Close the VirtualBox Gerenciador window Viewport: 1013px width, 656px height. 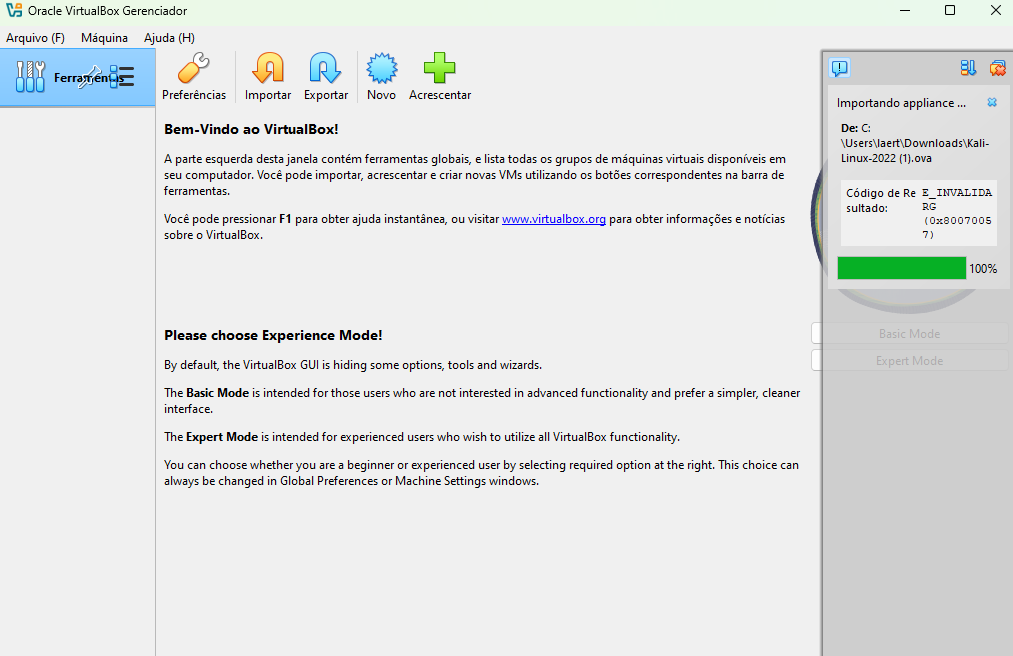(x=996, y=10)
